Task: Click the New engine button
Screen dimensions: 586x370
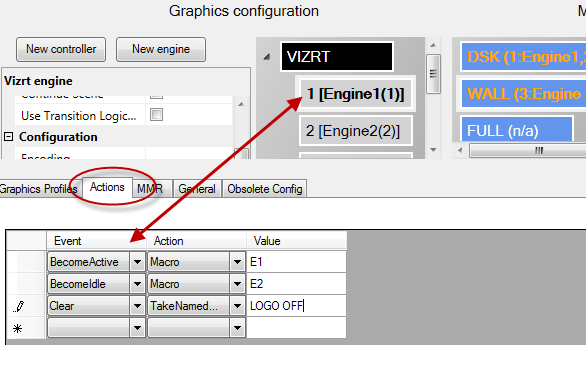Action: 161,49
